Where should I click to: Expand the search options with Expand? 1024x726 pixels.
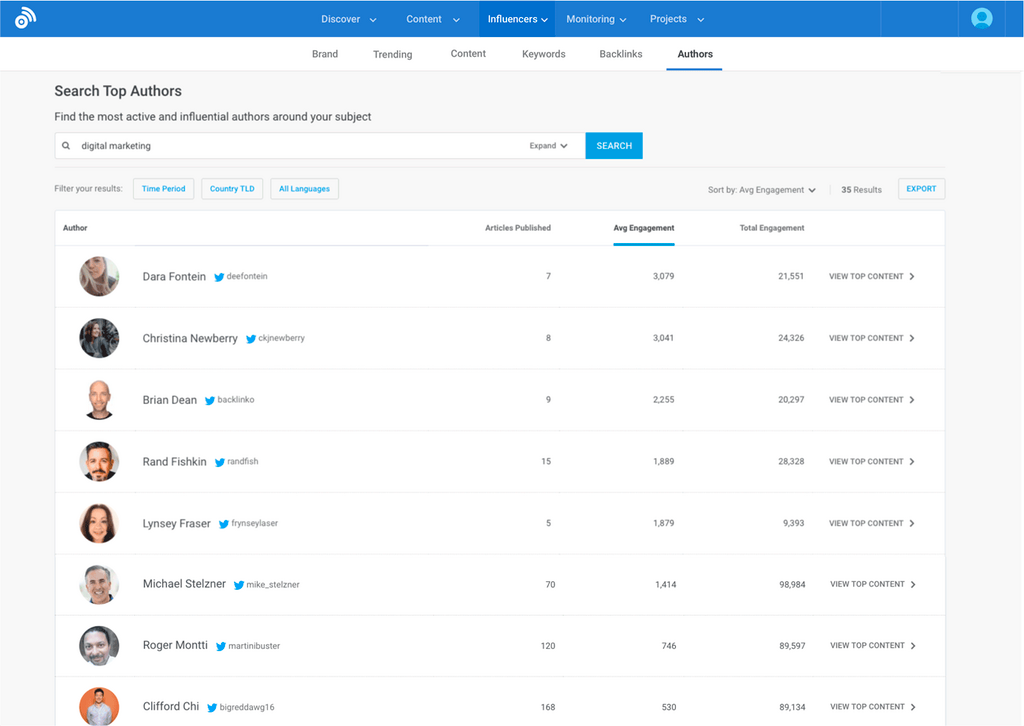[x=549, y=146]
